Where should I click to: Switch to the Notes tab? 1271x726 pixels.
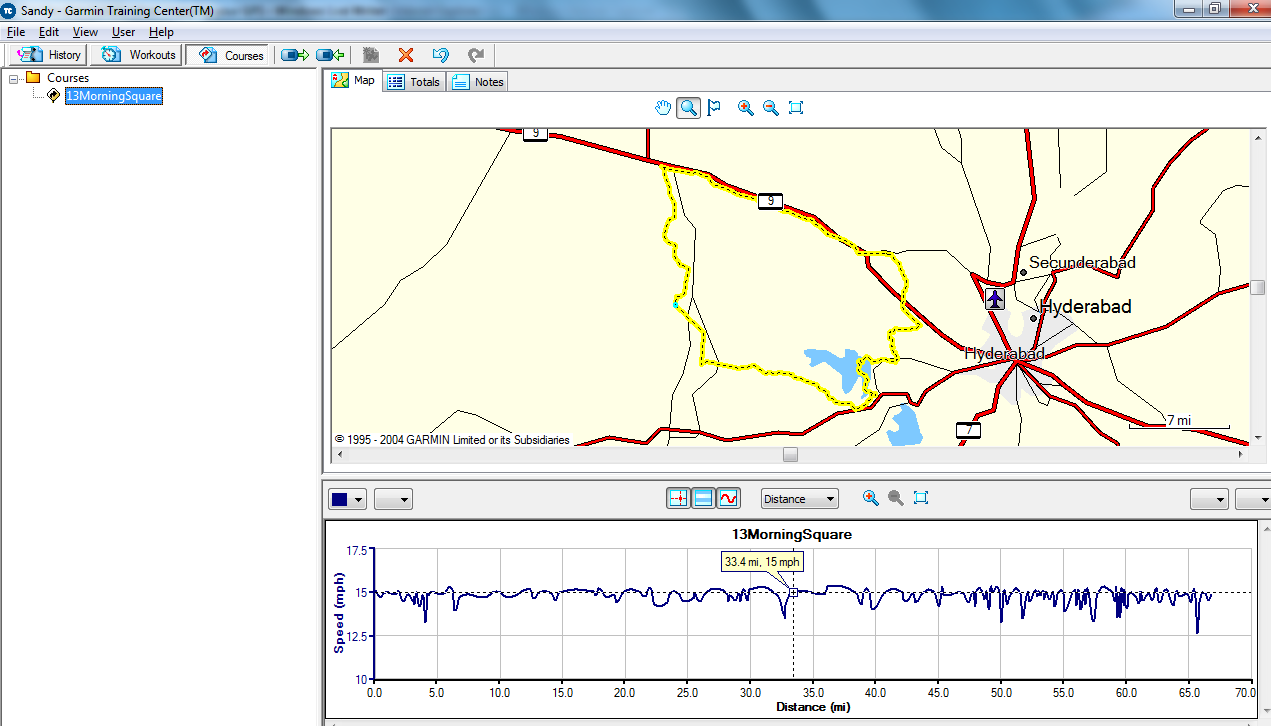click(x=478, y=82)
